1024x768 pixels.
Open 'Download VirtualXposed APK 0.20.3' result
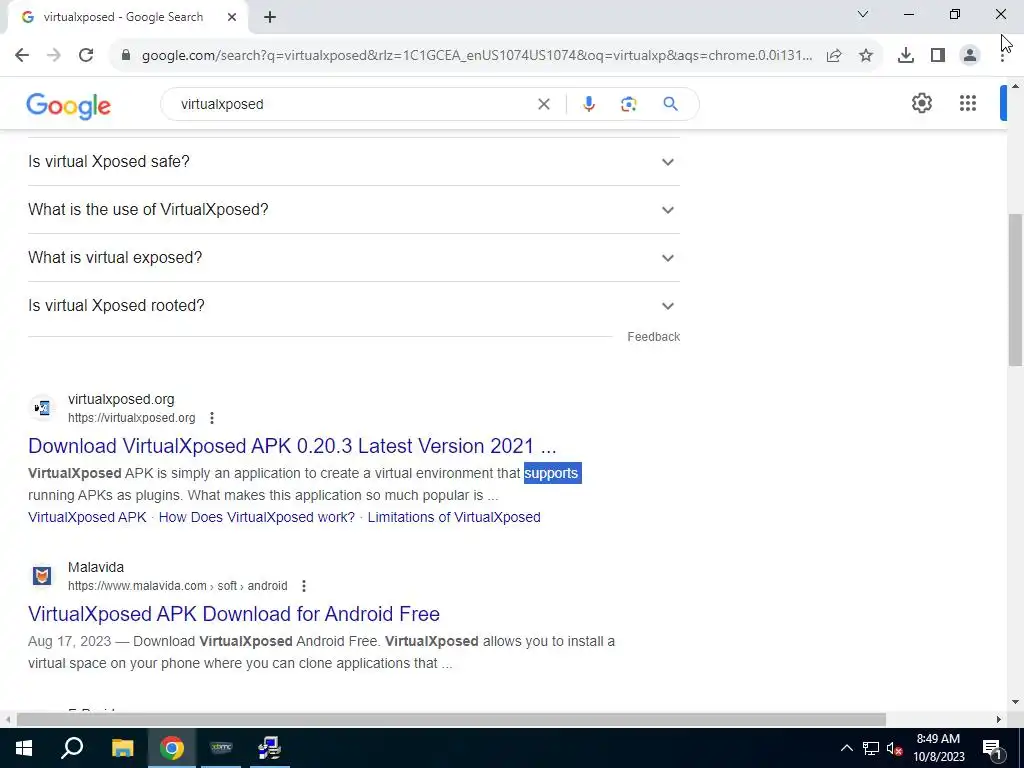pos(292,446)
